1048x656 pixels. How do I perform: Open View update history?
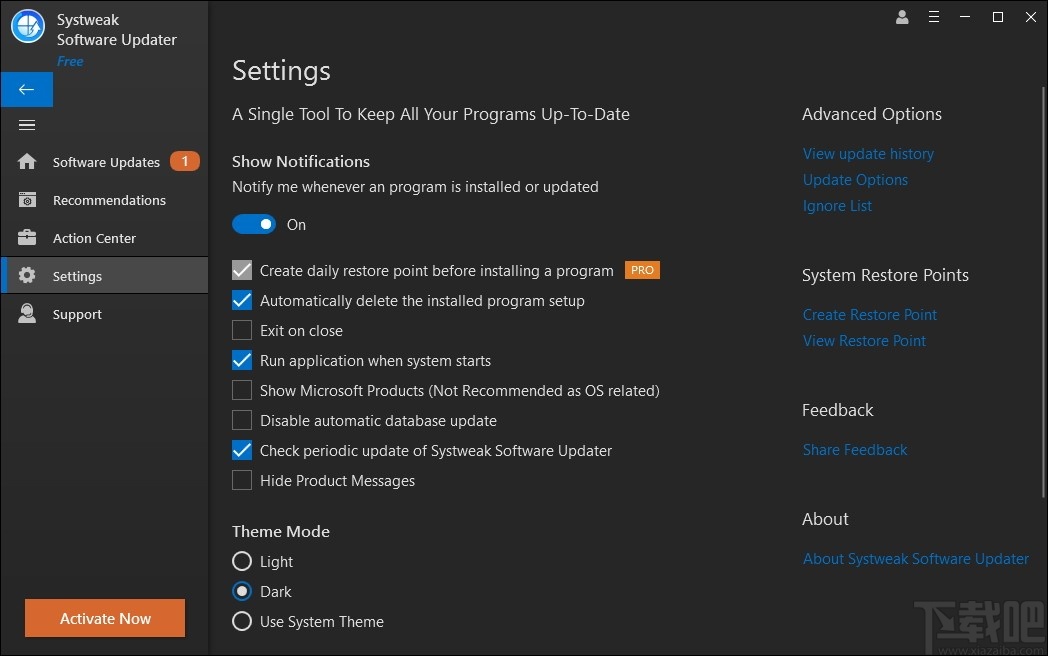(868, 153)
